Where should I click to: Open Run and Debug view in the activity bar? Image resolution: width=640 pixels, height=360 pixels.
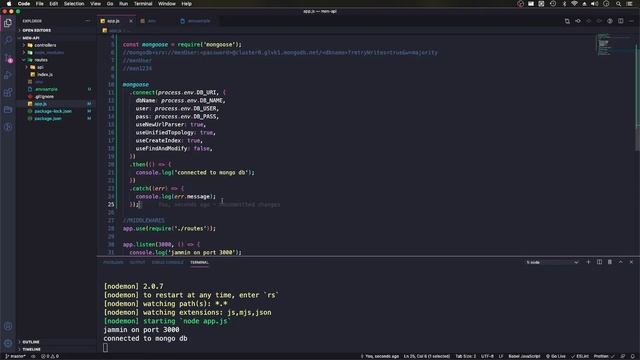8,75
